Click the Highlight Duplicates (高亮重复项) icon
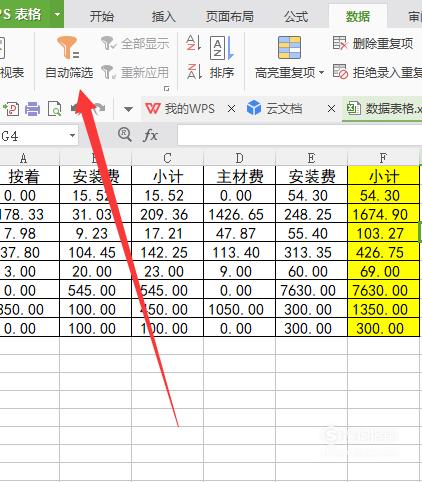This screenshot has height=482, width=422. pyautogui.click(x=289, y=48)
